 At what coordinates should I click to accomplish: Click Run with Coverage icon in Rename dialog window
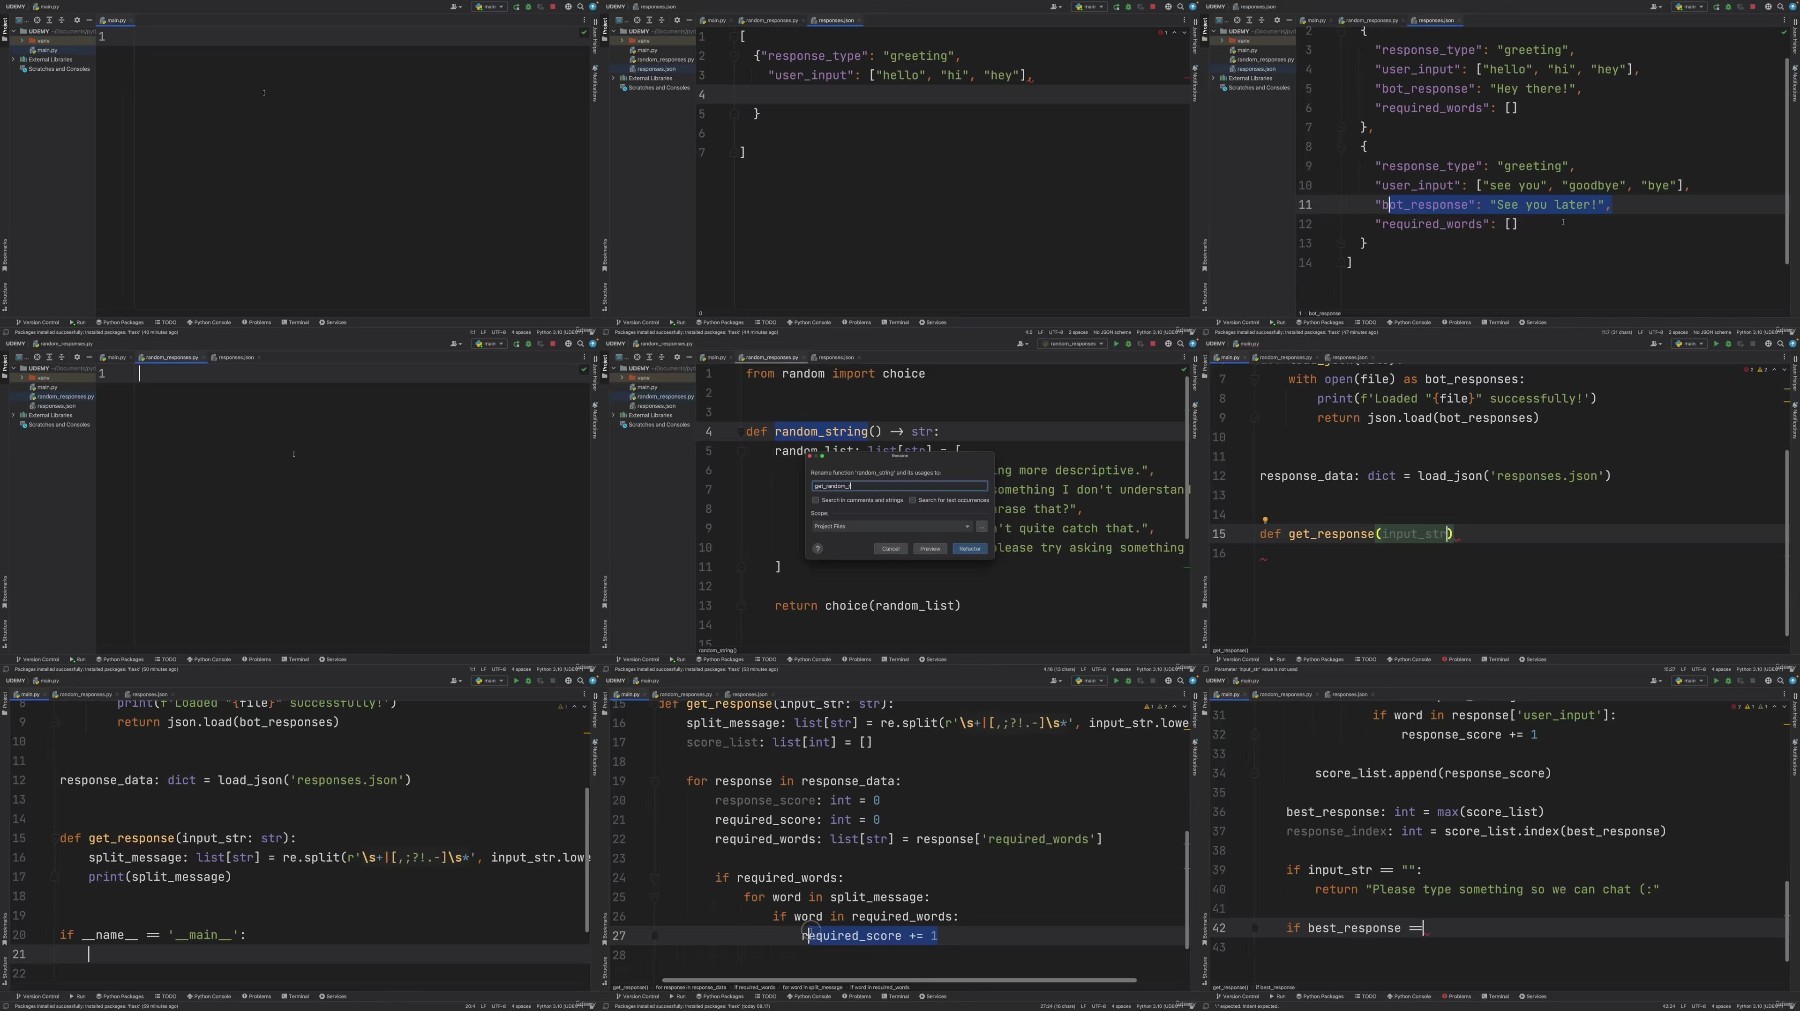click(1140, 344)
